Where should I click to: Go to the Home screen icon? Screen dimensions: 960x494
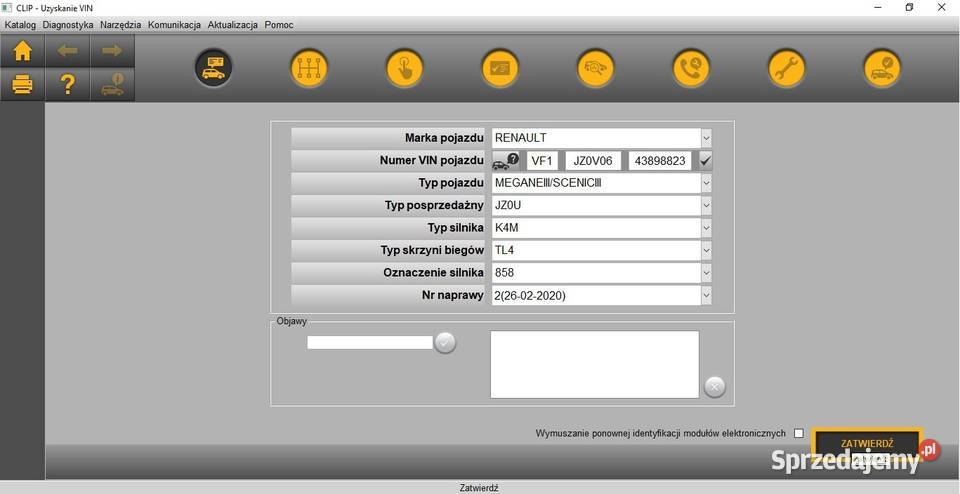[22, 51]
